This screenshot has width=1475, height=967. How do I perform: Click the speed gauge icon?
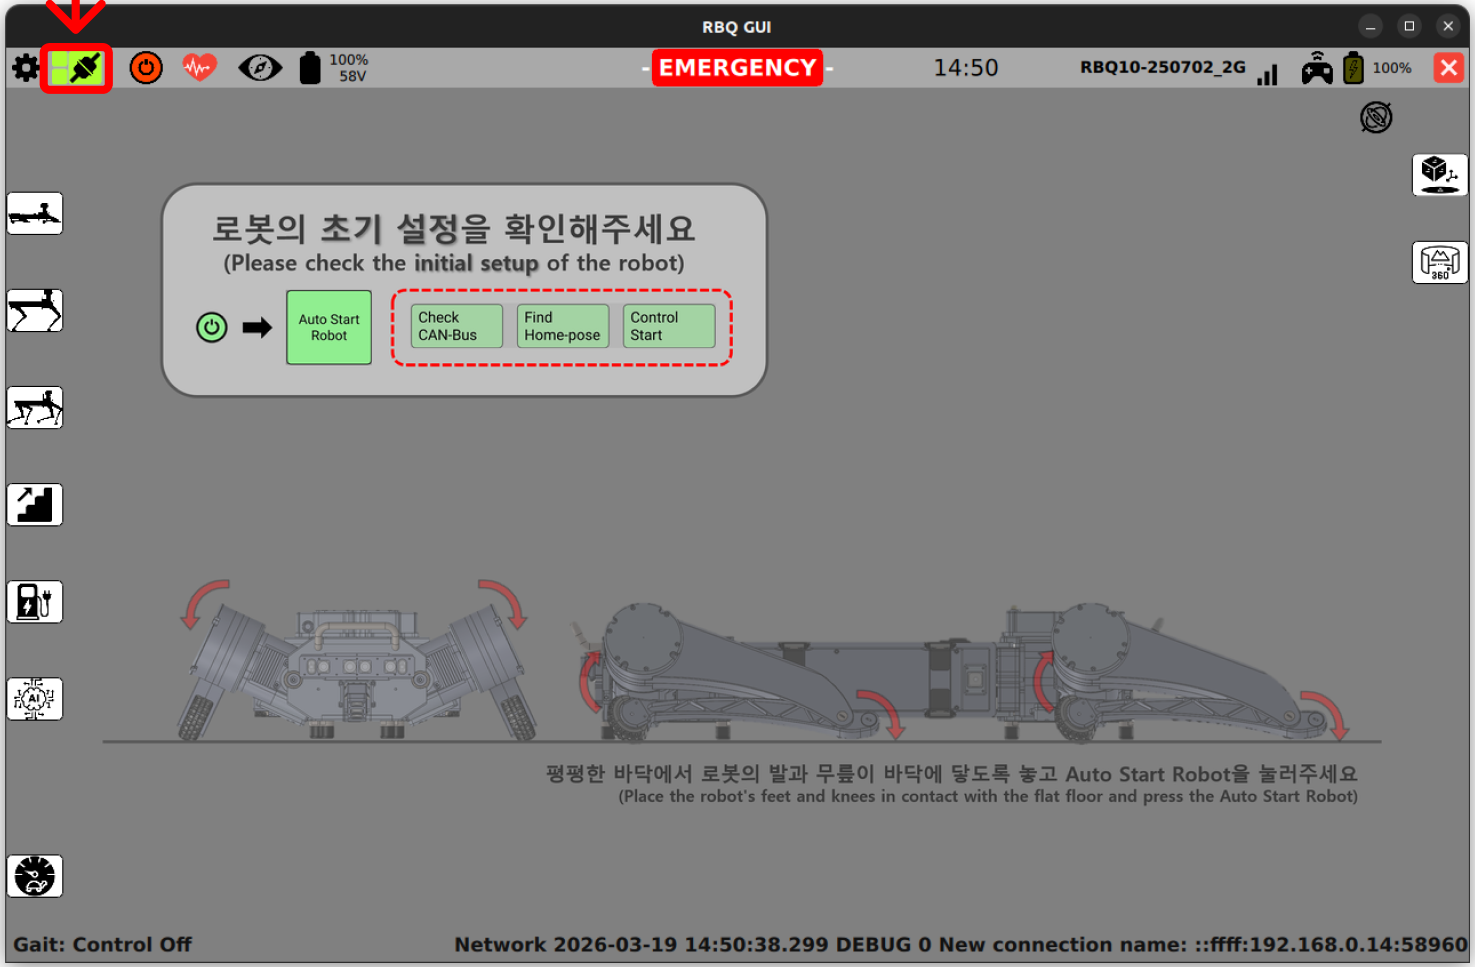click(35, 876)
